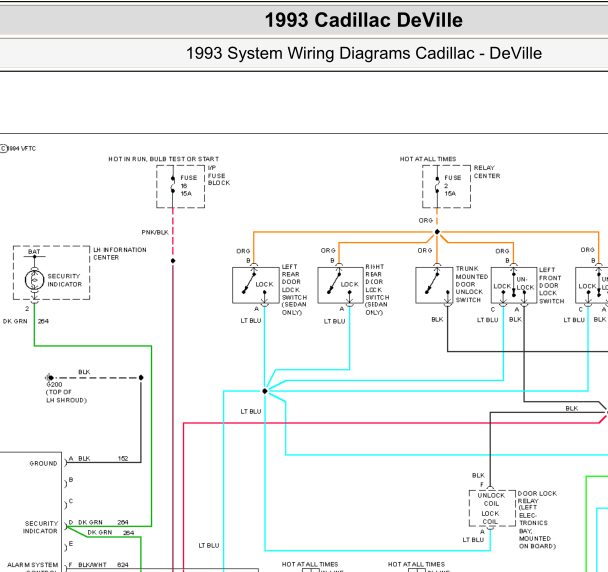Click the "1993 Cadillac DeVille" title heading

[363, 20]
